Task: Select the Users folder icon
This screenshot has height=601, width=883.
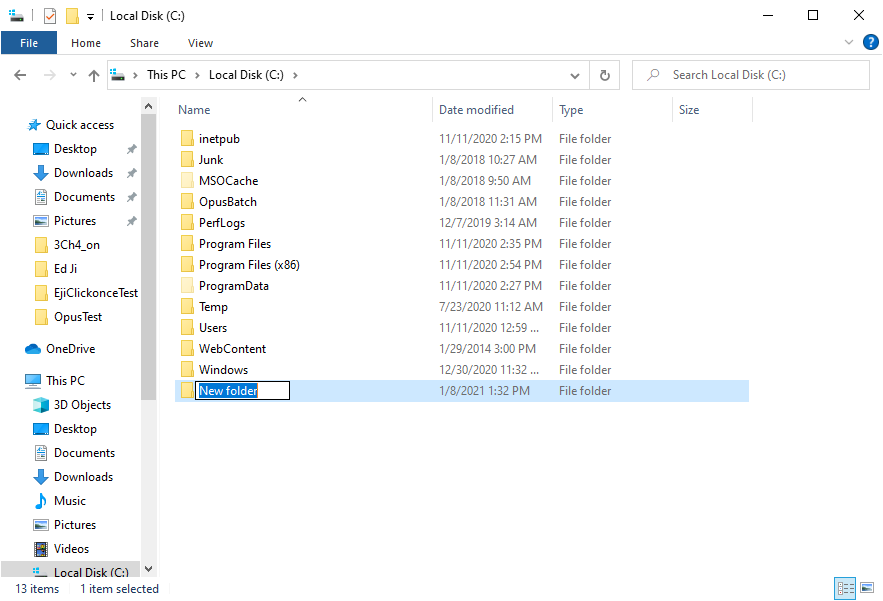Action: click(188, 327)
